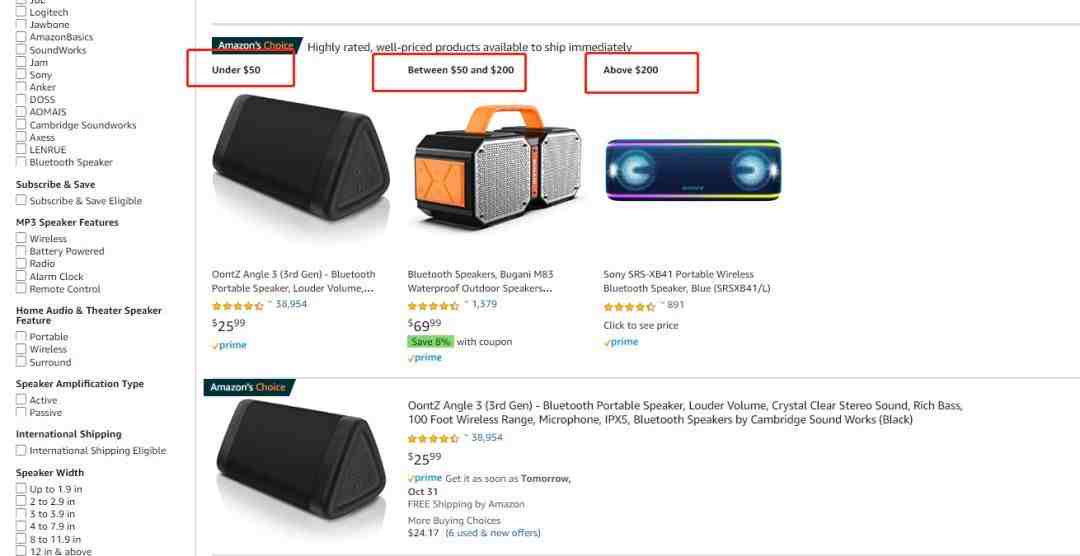The height and width of the screenshot is (556, 1080).
Task: Click to see price for Sony speaker
Action: point(641,325)
